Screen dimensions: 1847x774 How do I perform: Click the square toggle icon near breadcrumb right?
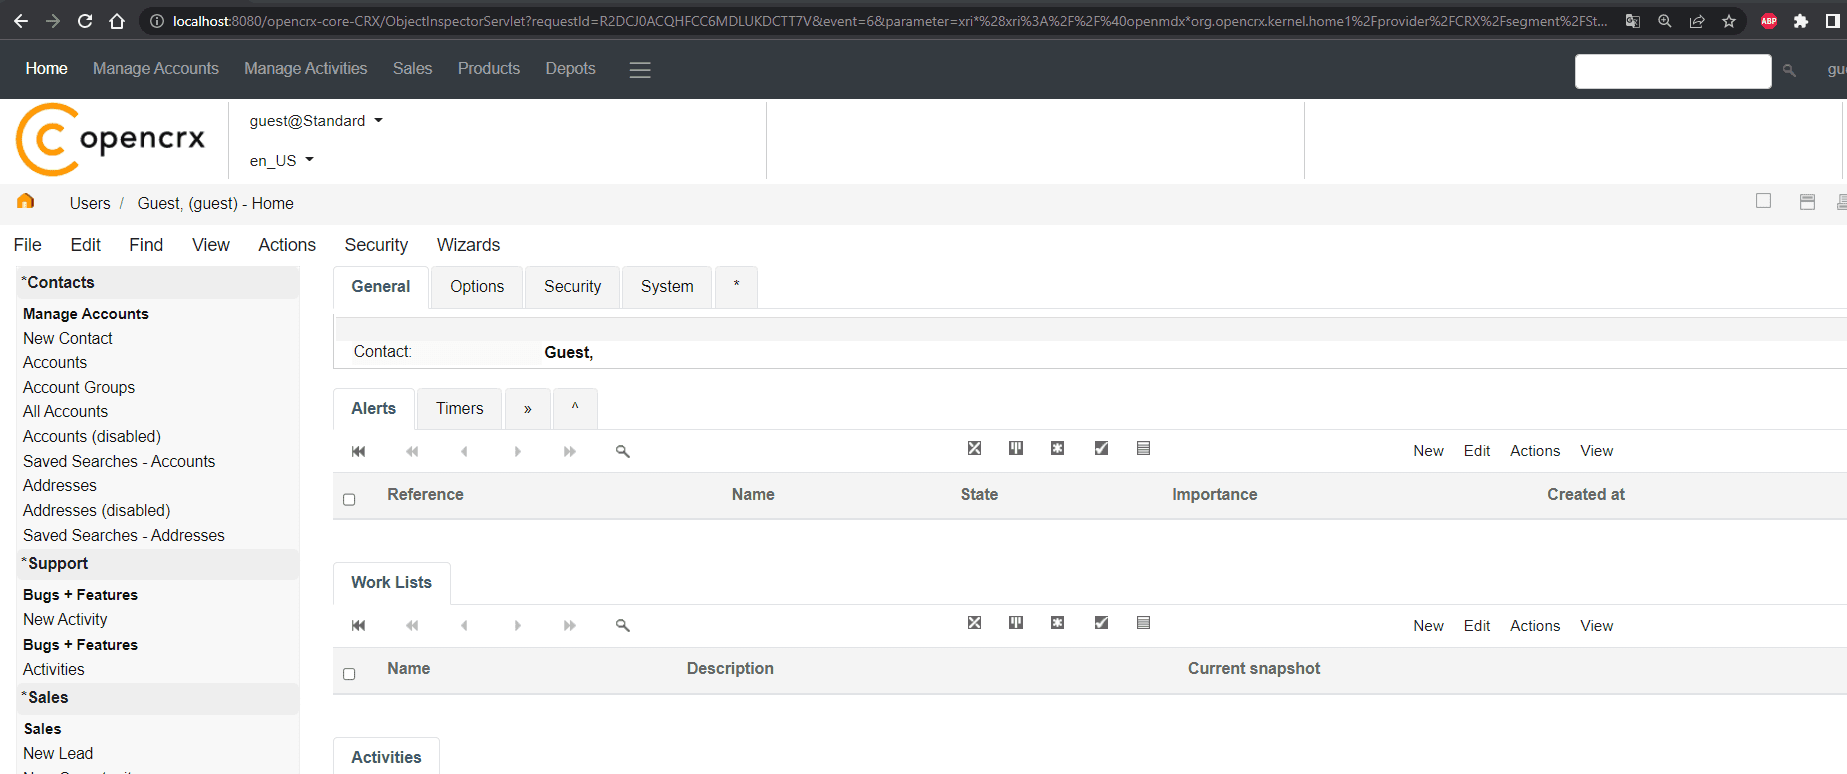click(x=1763, y=201)
